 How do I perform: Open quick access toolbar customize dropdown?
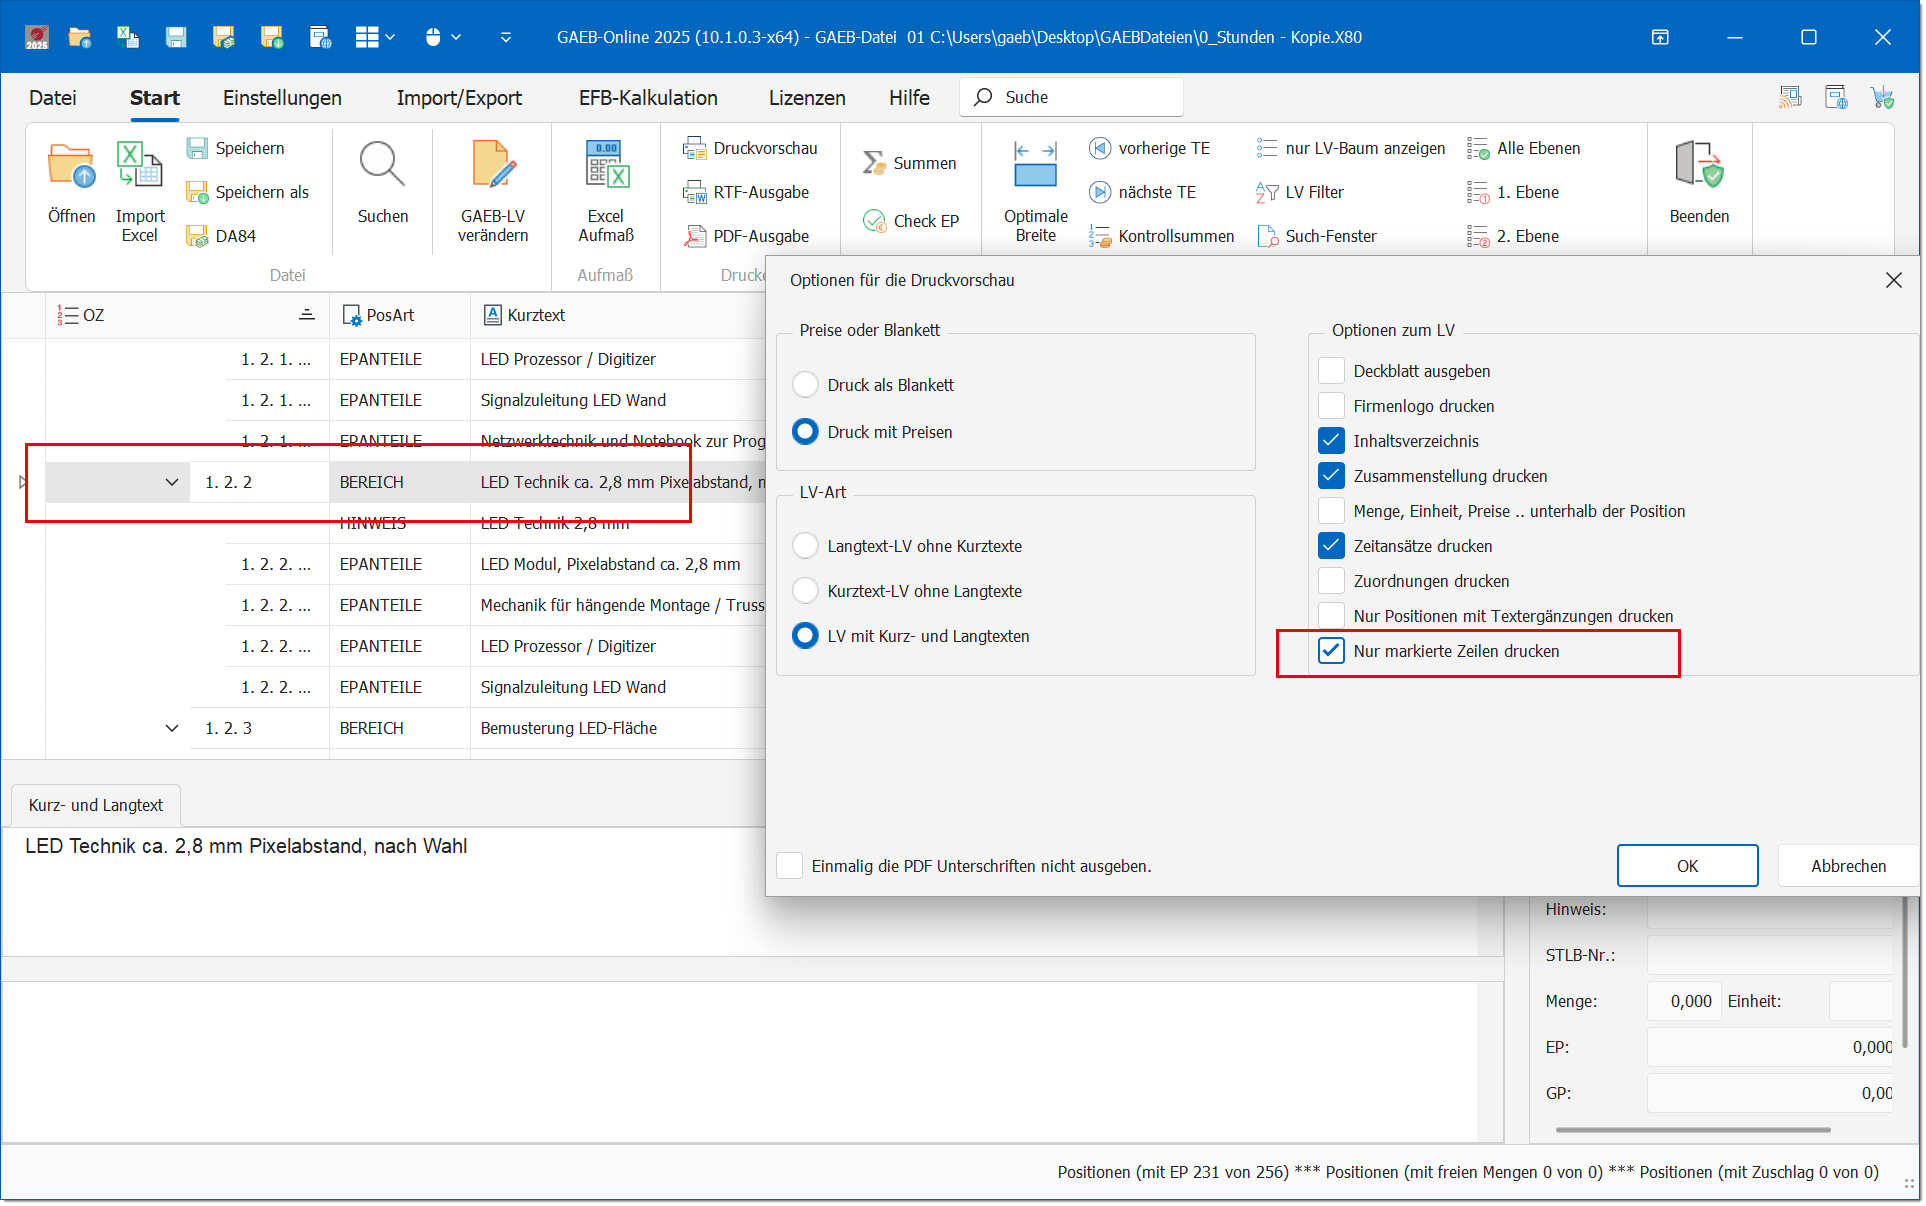pos(506,37)
